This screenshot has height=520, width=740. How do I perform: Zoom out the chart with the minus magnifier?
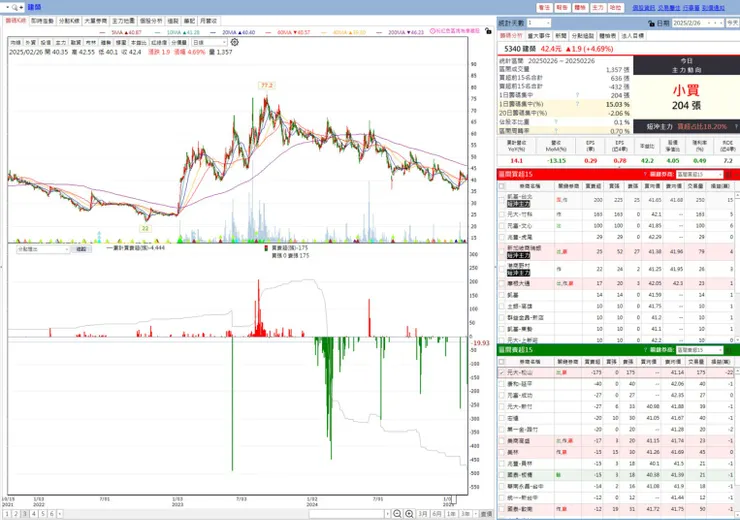[x=397, y=514]
